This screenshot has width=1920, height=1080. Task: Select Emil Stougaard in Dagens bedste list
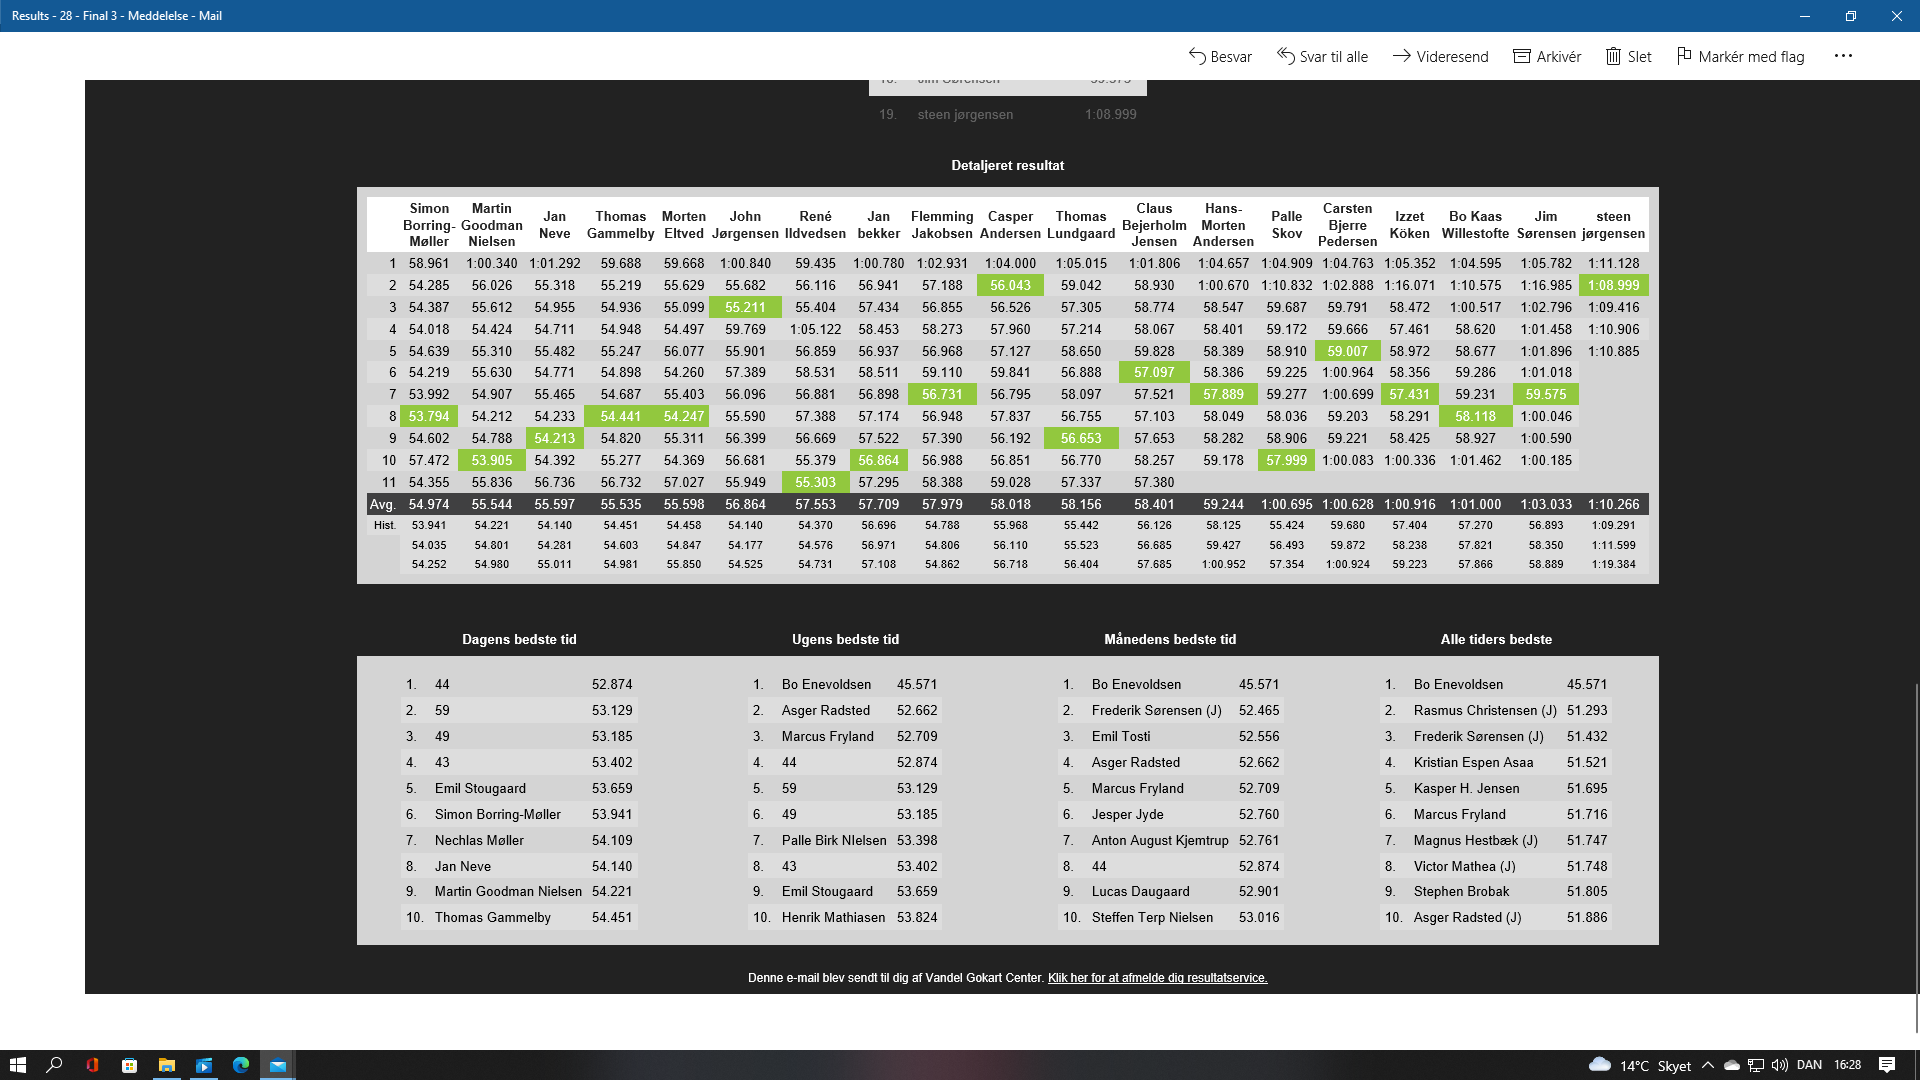[480, 788]
